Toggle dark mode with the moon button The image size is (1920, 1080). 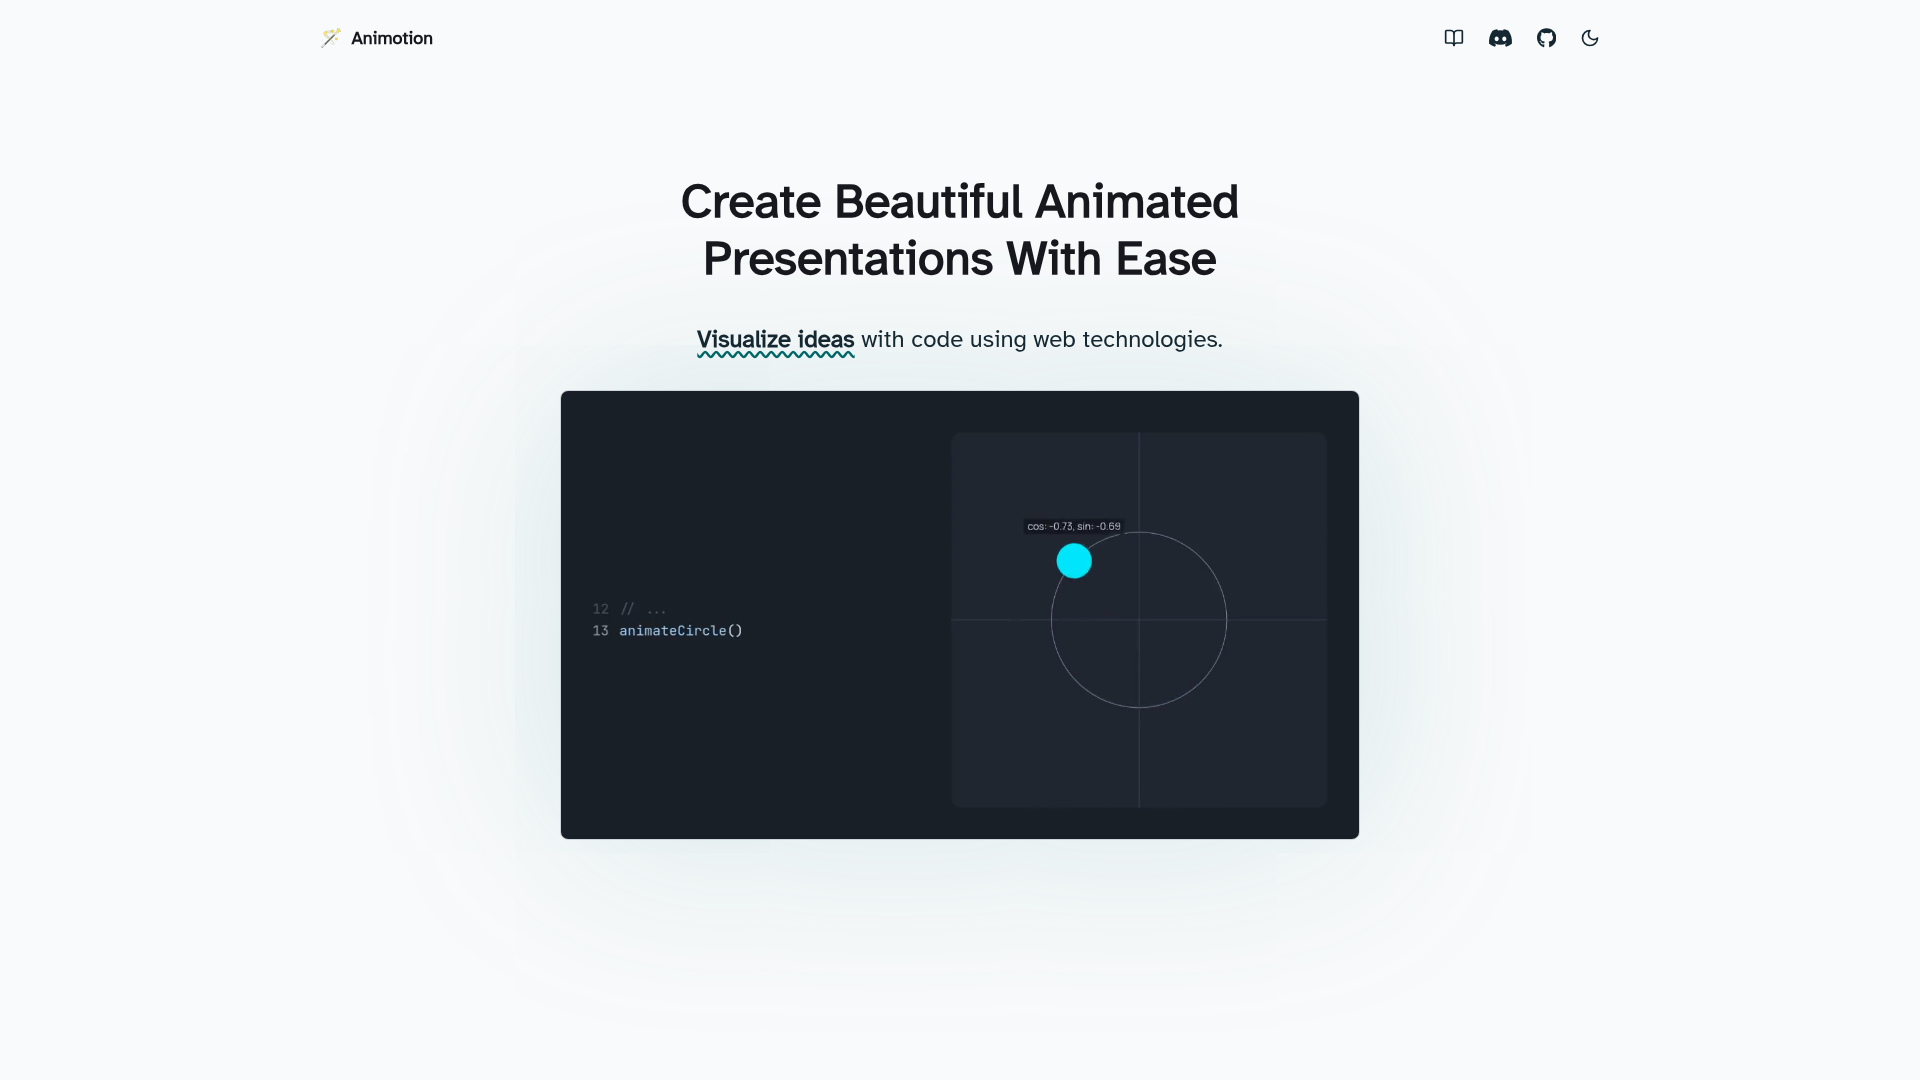pos(1590,38)
